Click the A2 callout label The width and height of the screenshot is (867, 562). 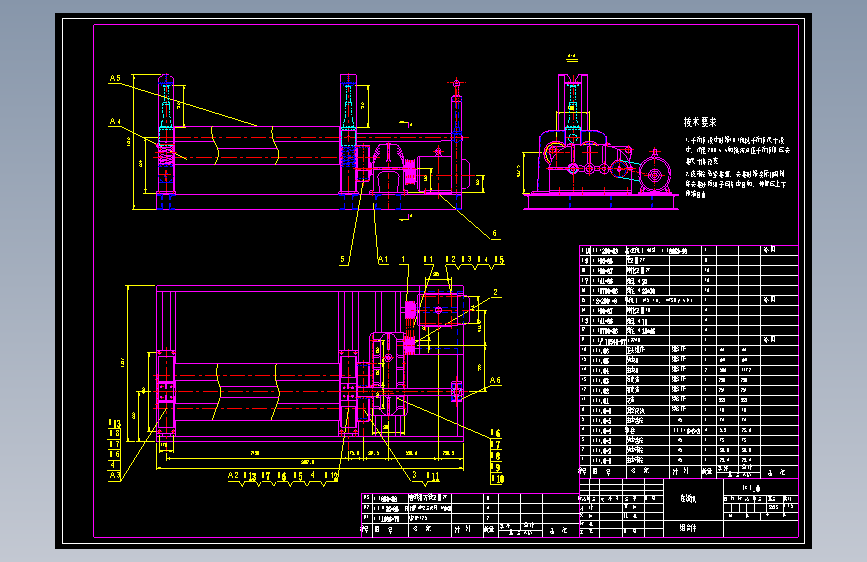click(233, 475)
